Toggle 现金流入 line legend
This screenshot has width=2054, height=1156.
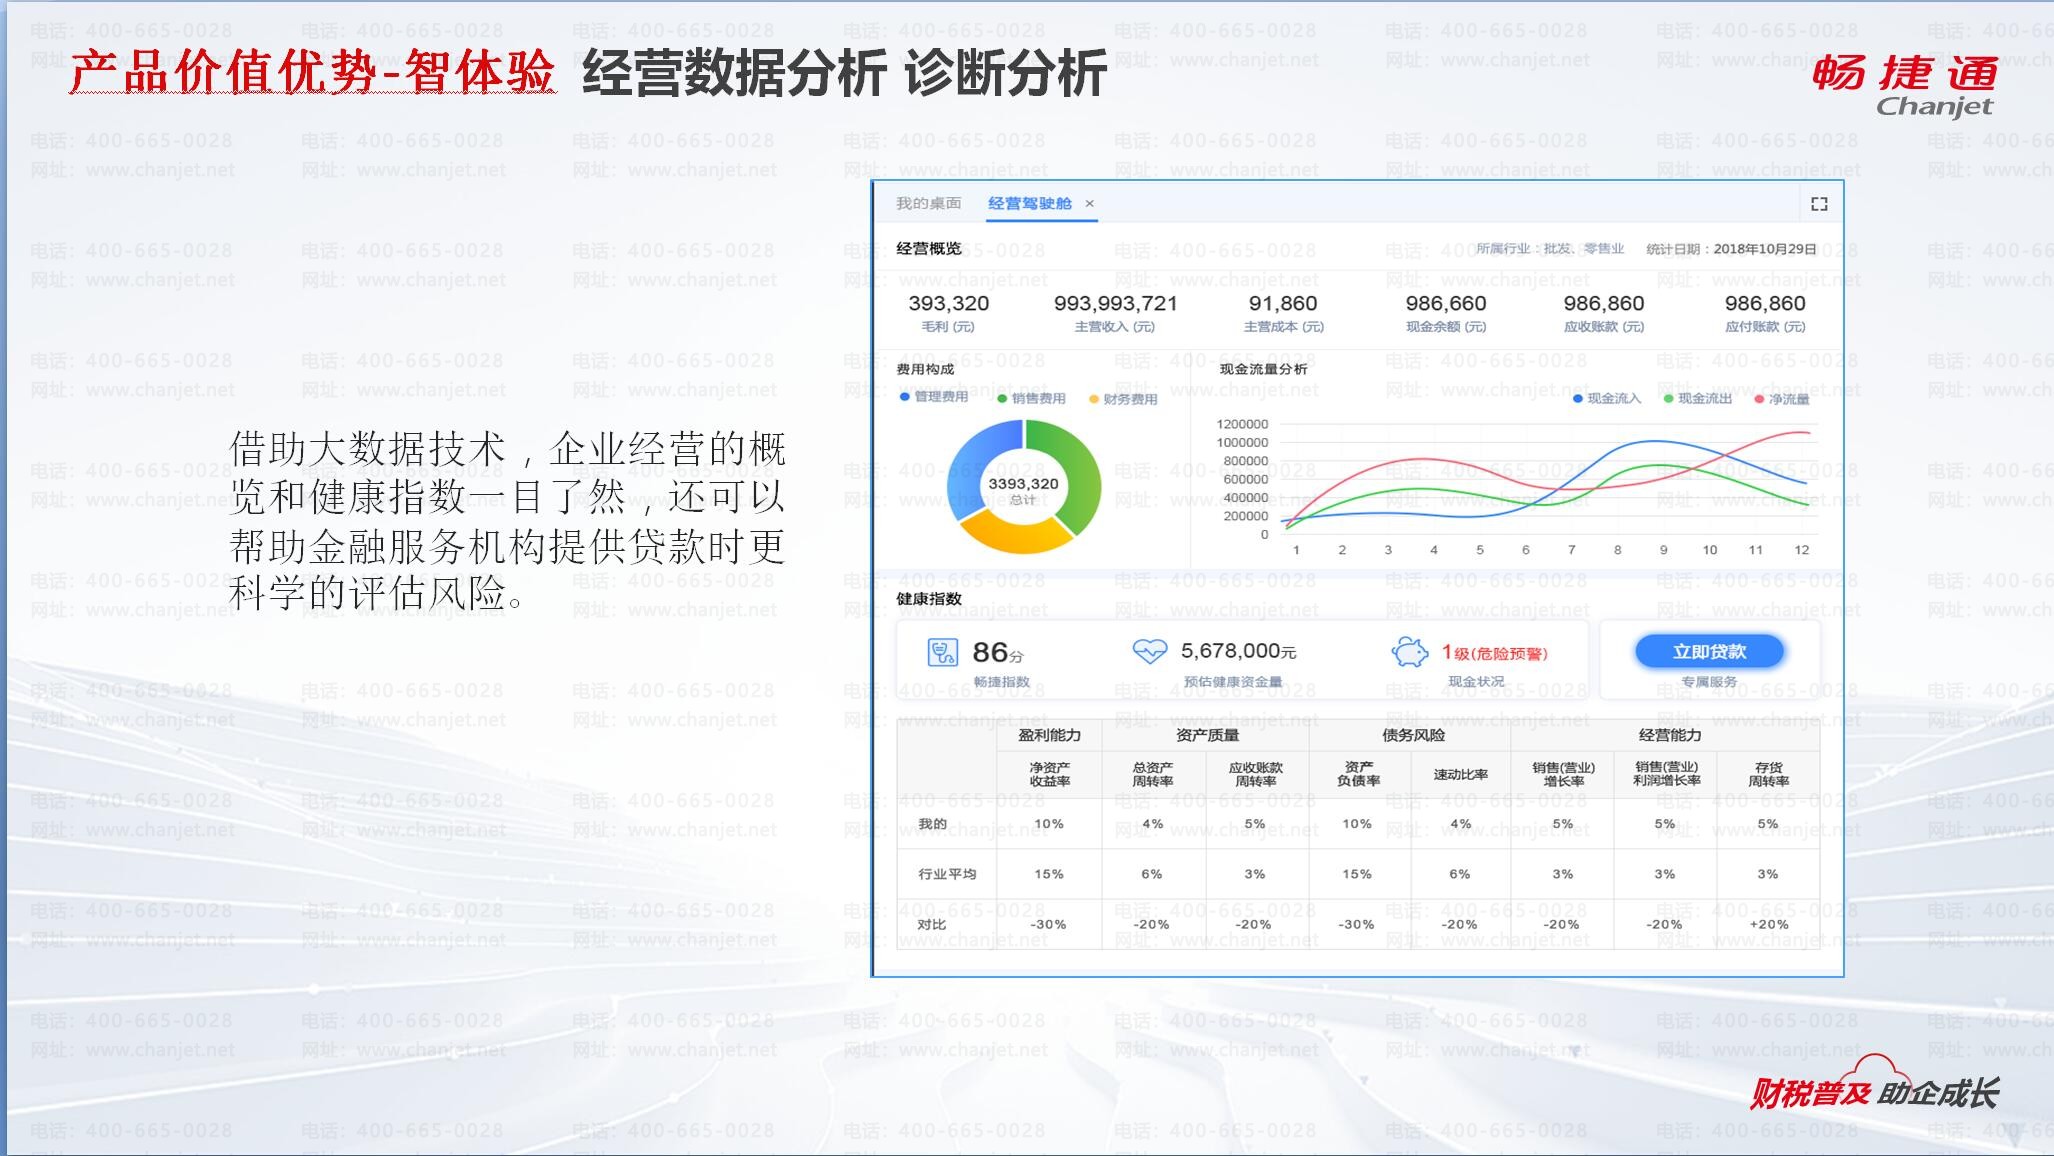1607,398
